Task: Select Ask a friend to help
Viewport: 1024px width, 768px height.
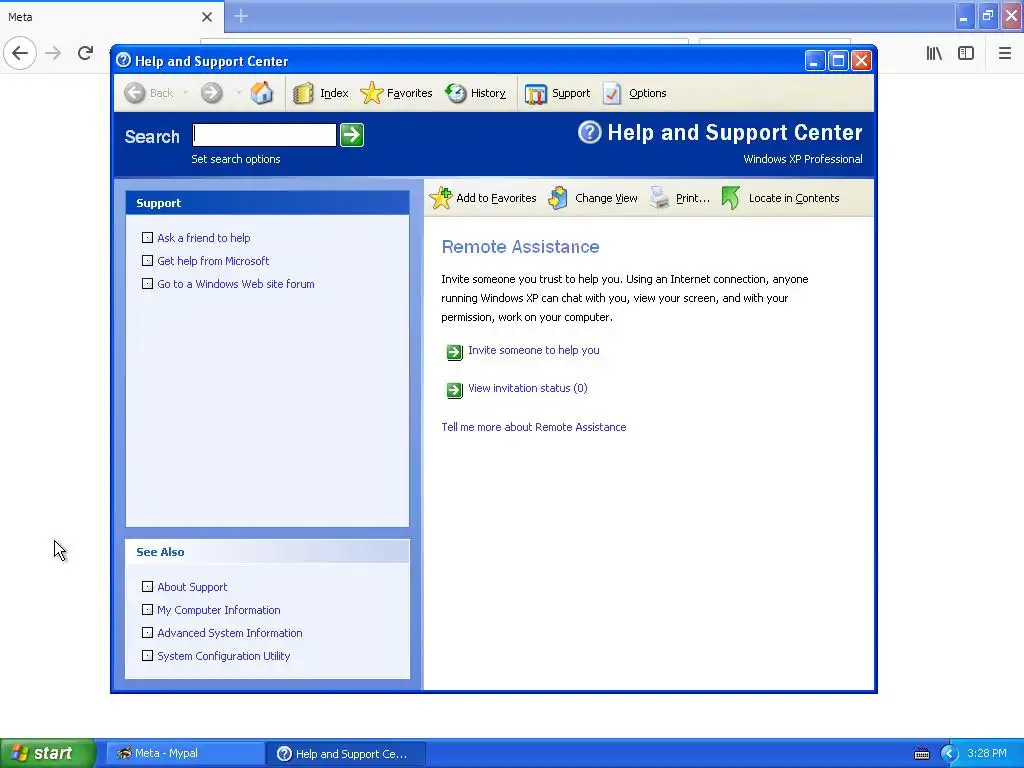Action: pos(204,238)
